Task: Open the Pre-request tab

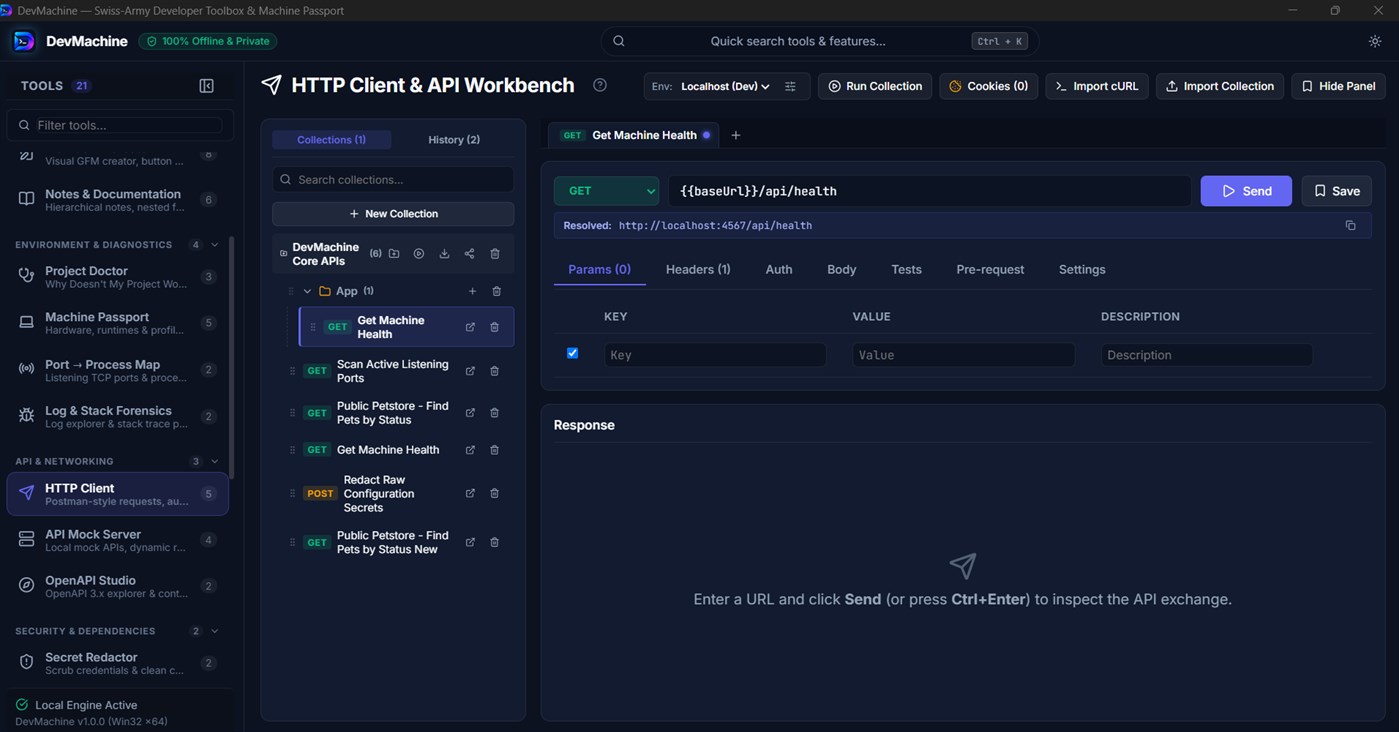Action: [x=990, y=269]
